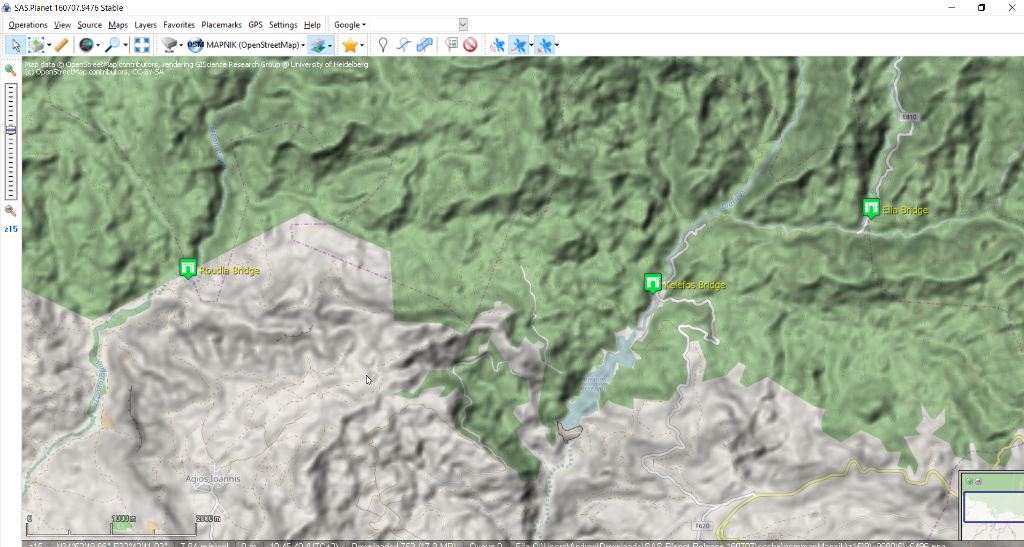1024x547 pixels.
Task: Toggle center map on GPS position
Action: [x=544, y=45]
